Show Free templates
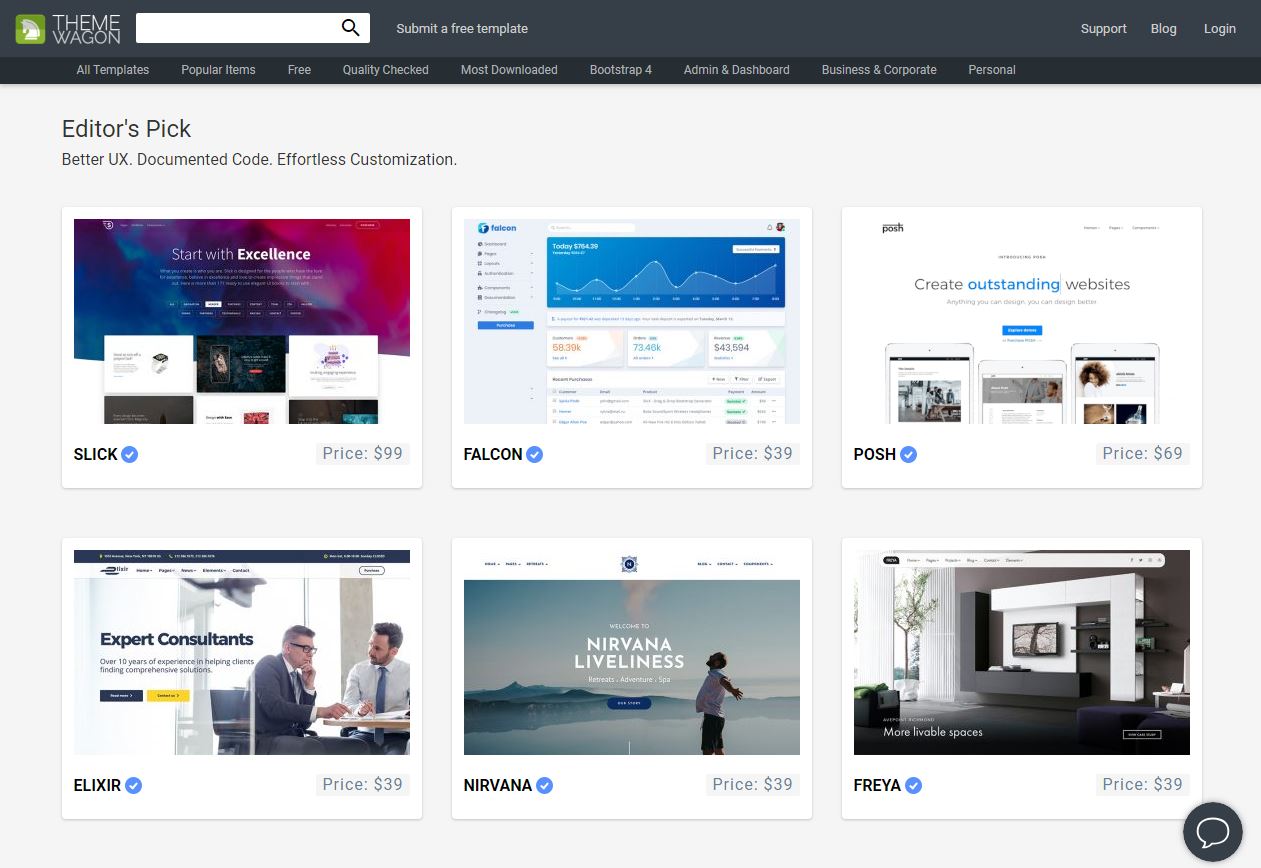 click(299, 70)
